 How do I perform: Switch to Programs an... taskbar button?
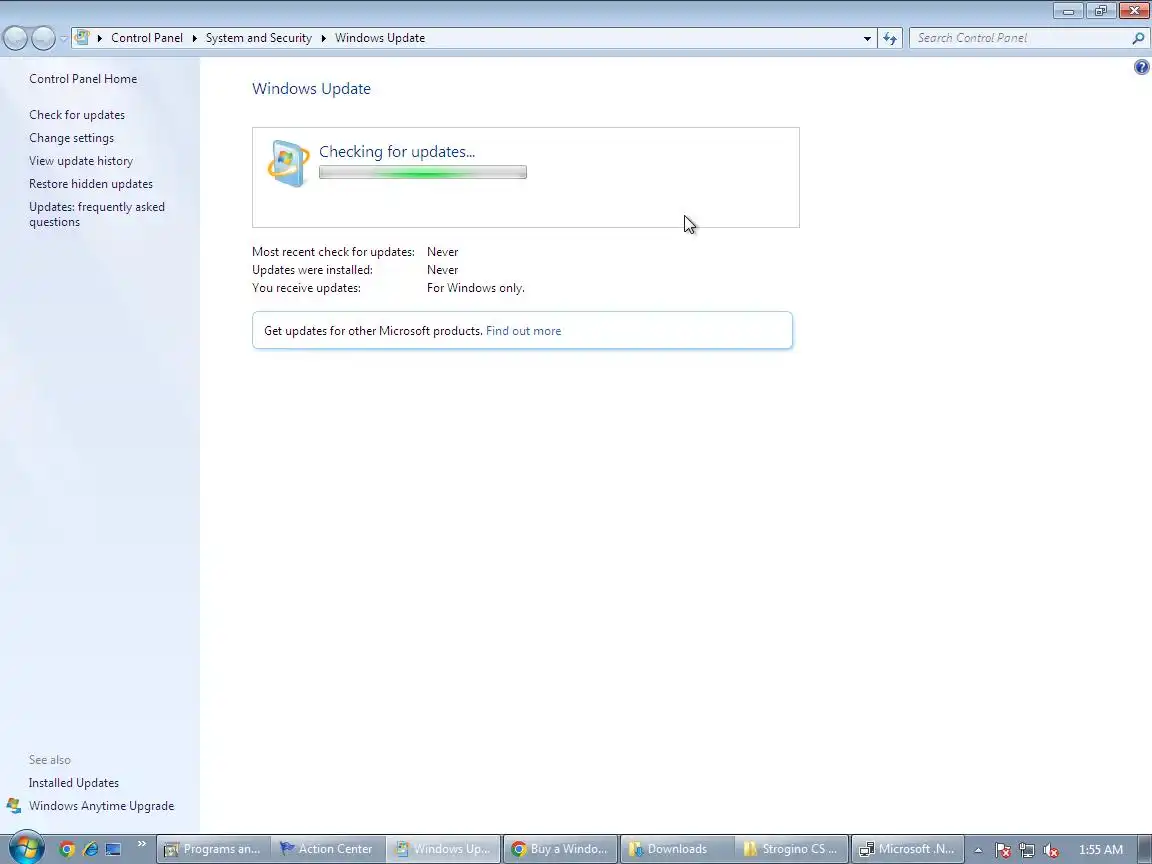(213, 849)
